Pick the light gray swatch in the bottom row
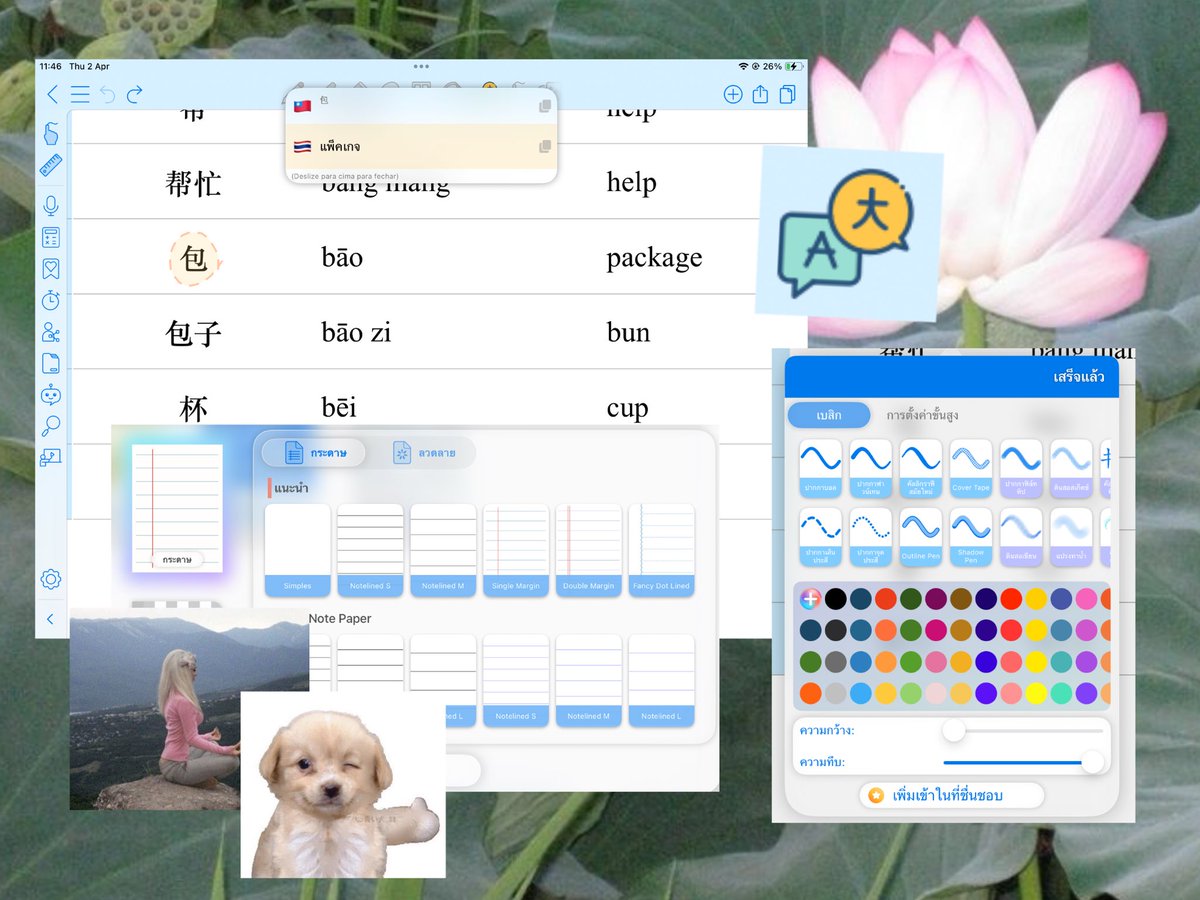This screenshot has height=900, width=1200. pyautogui.click(x=836, y=693)
